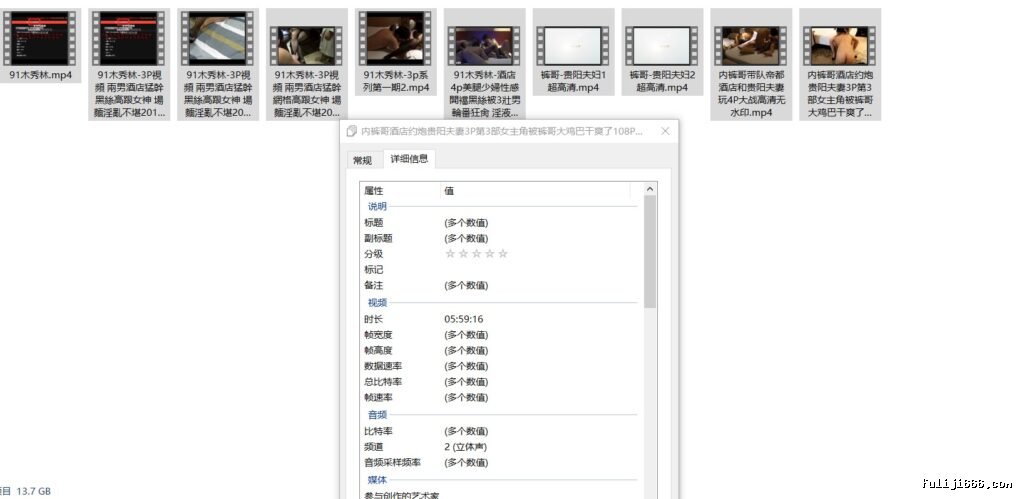Click the 13.7 GB status bar text

click(x=34, y=491)
